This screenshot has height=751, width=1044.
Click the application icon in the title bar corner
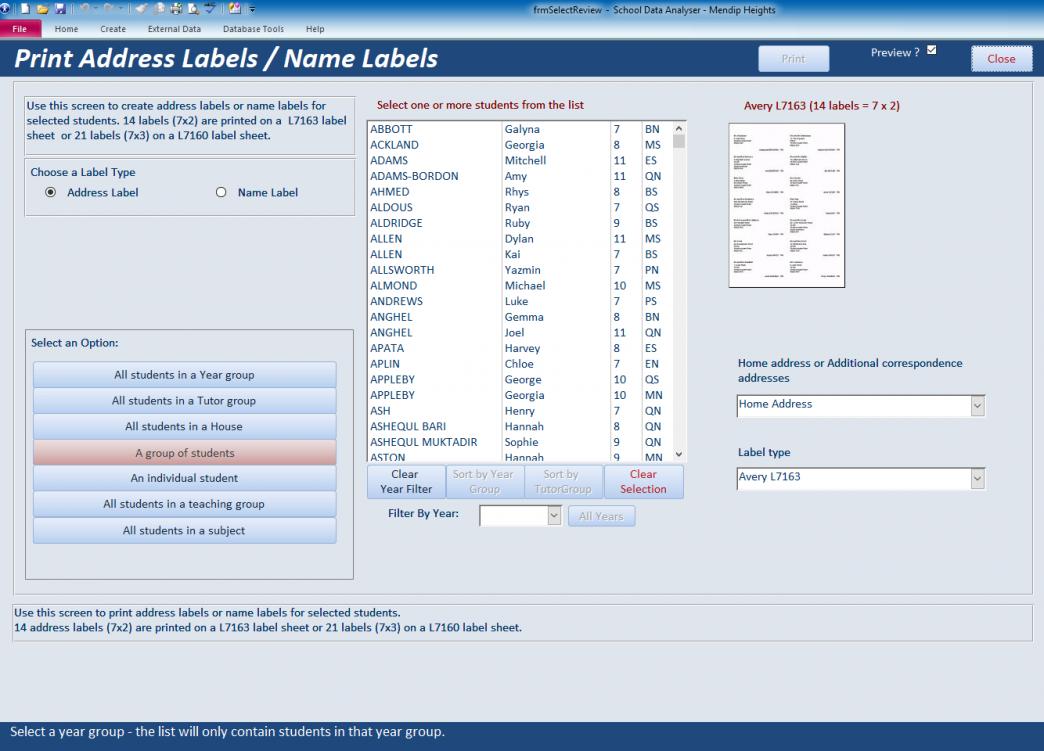[5, 9]
